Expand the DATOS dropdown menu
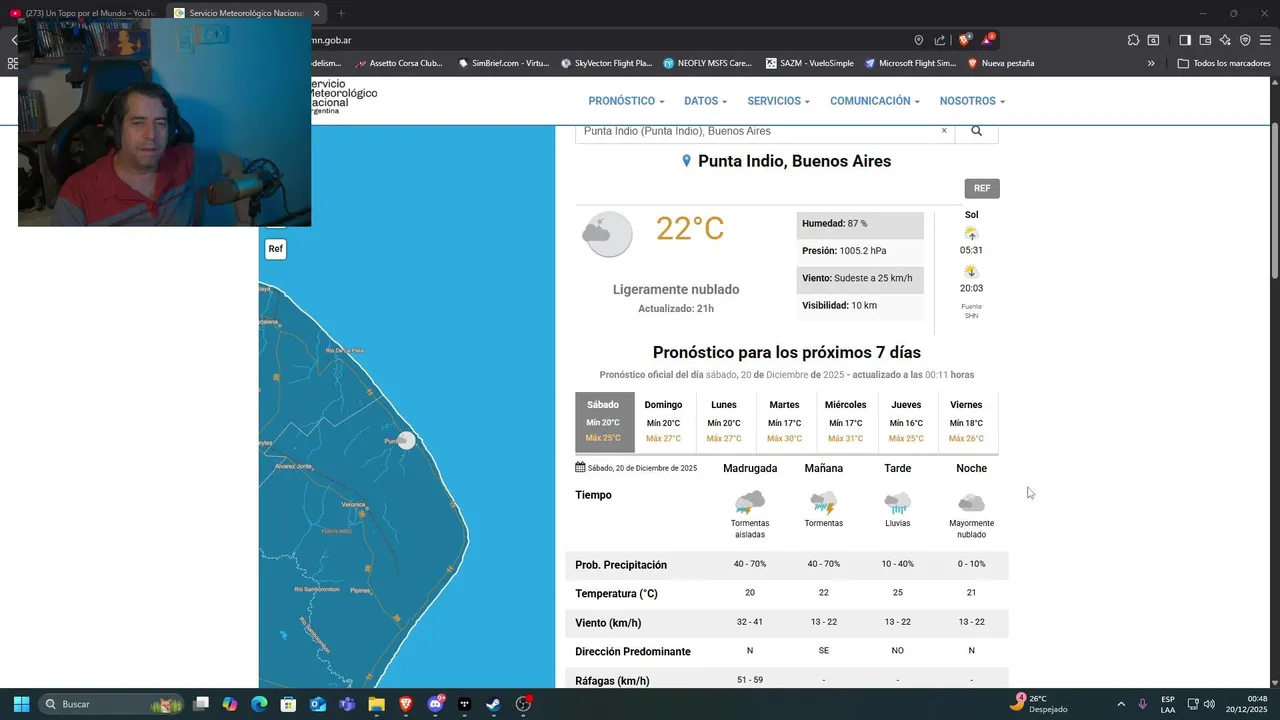Screen dimensions: 1280x720 705,101
